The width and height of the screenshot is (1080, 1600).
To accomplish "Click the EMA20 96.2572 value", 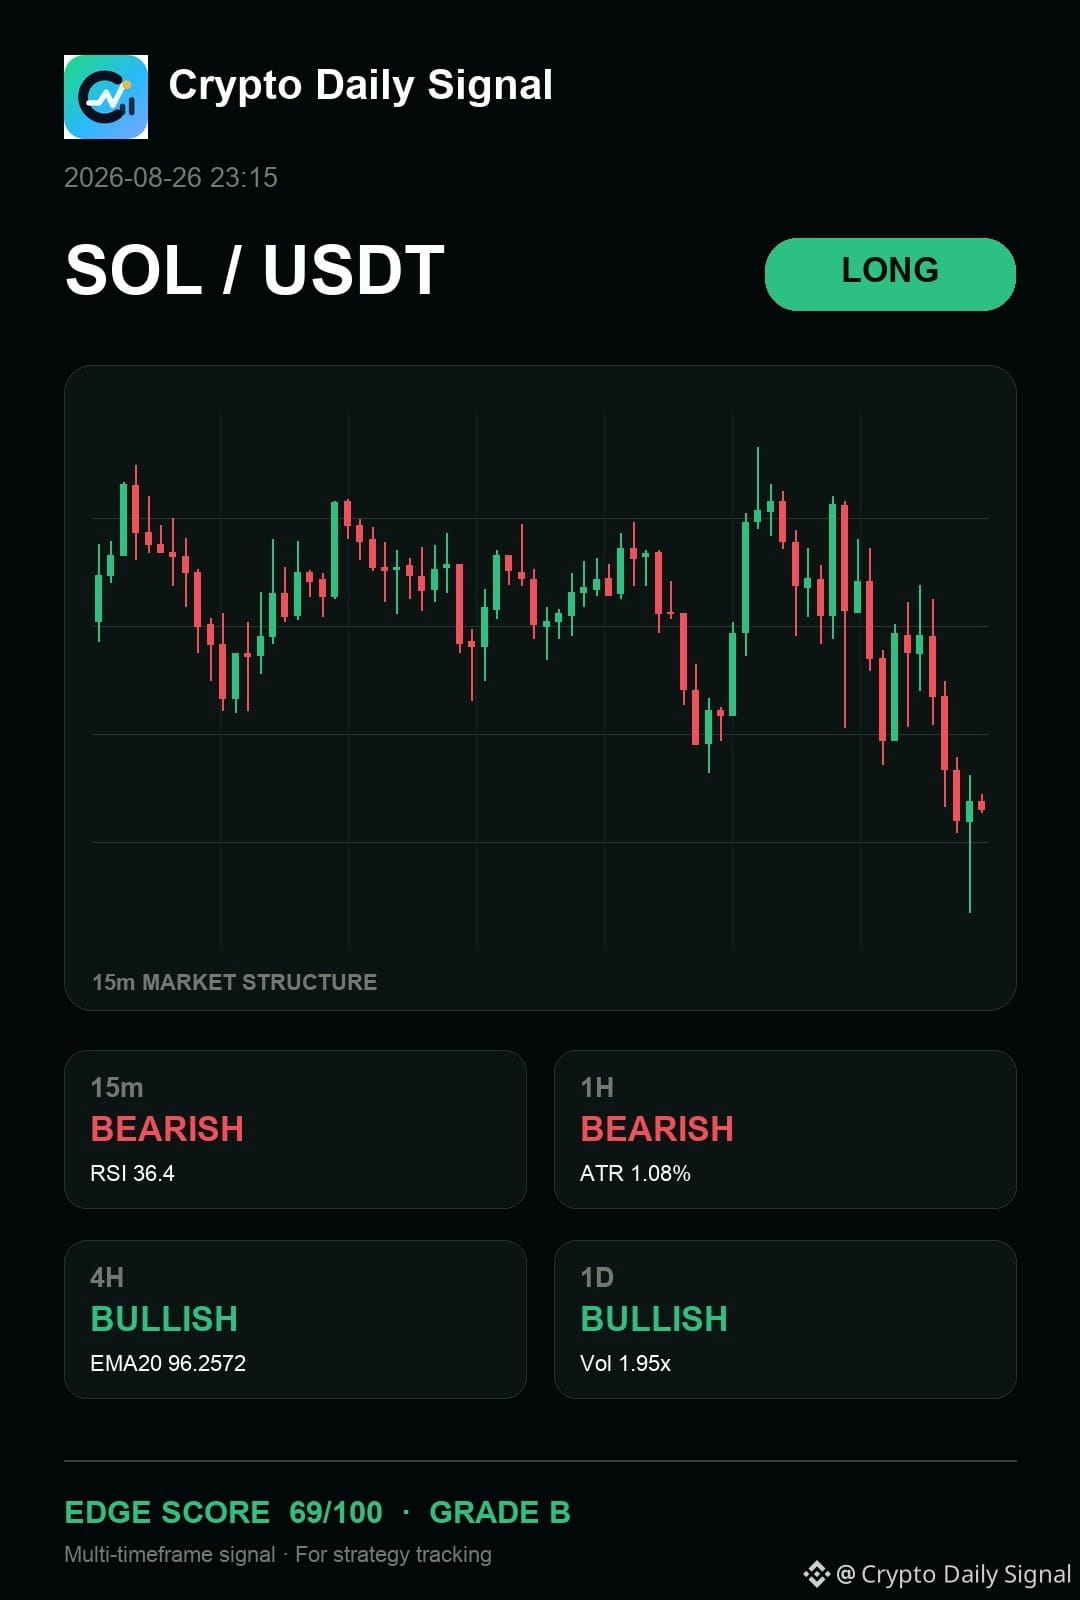I will (x=168, y=1363).
